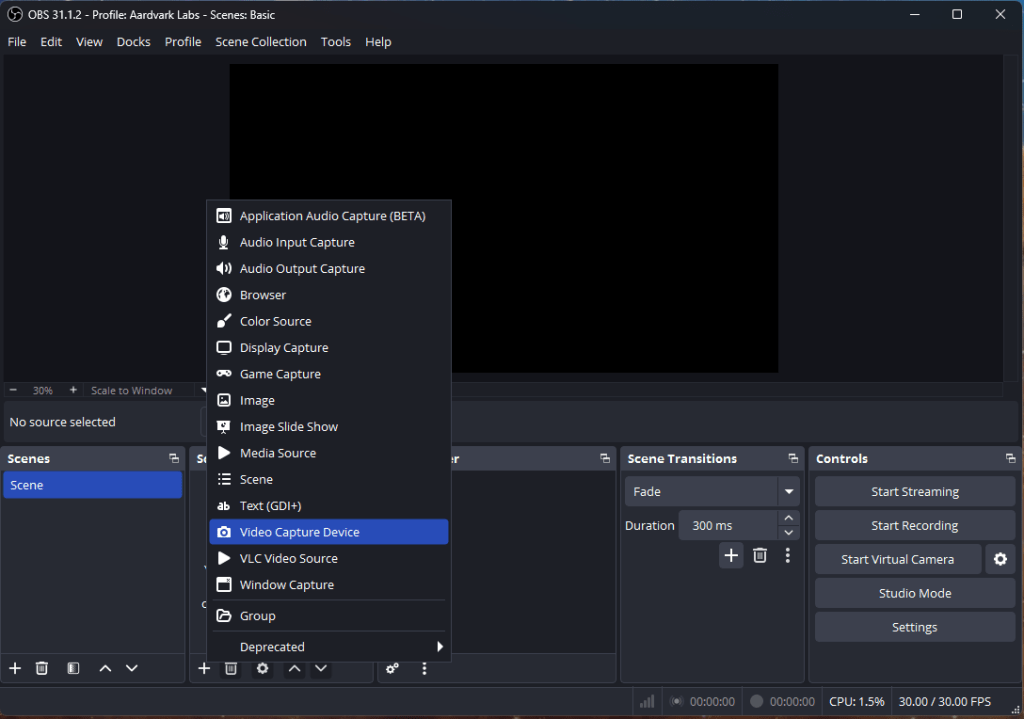1024x719 pixels.
Task: Toggle Start Virtual Camera
Action: click(x=897, y=559)
